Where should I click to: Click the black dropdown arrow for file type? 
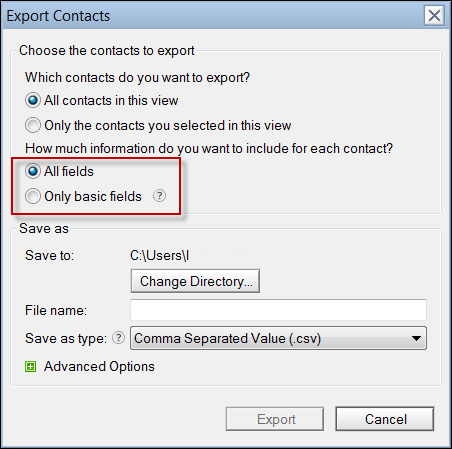(416, 338)
